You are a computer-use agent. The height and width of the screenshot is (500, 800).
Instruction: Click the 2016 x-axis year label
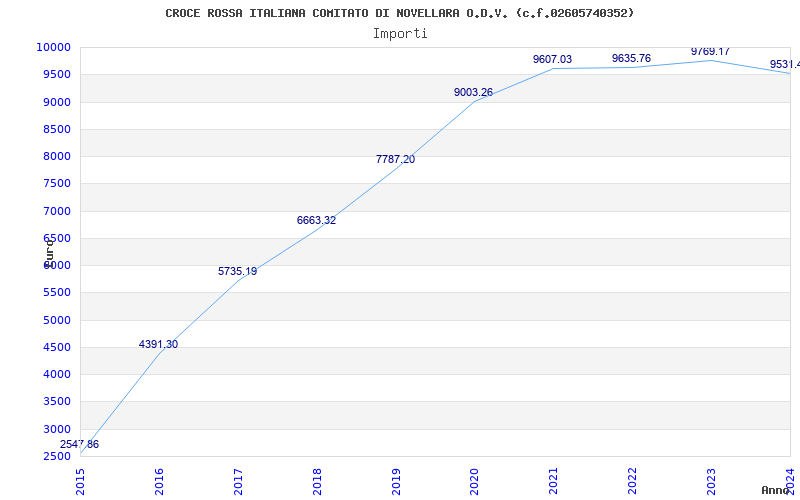click(159, 482)
